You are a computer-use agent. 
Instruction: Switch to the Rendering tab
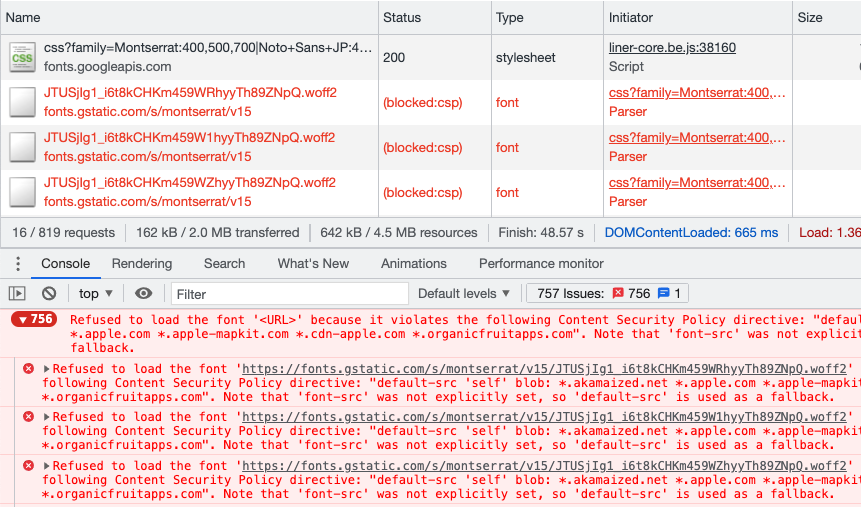[142, 264]
